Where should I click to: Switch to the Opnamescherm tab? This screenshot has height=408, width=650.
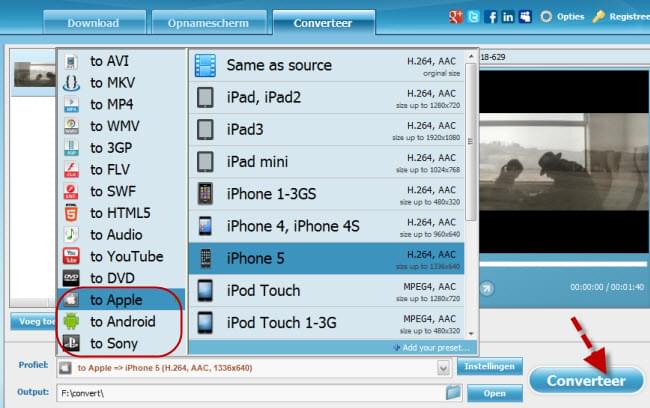point(209,23)
